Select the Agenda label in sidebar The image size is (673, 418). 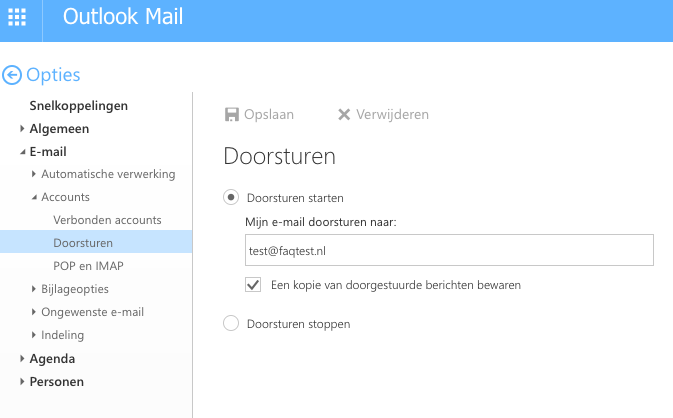pos(52,359)
